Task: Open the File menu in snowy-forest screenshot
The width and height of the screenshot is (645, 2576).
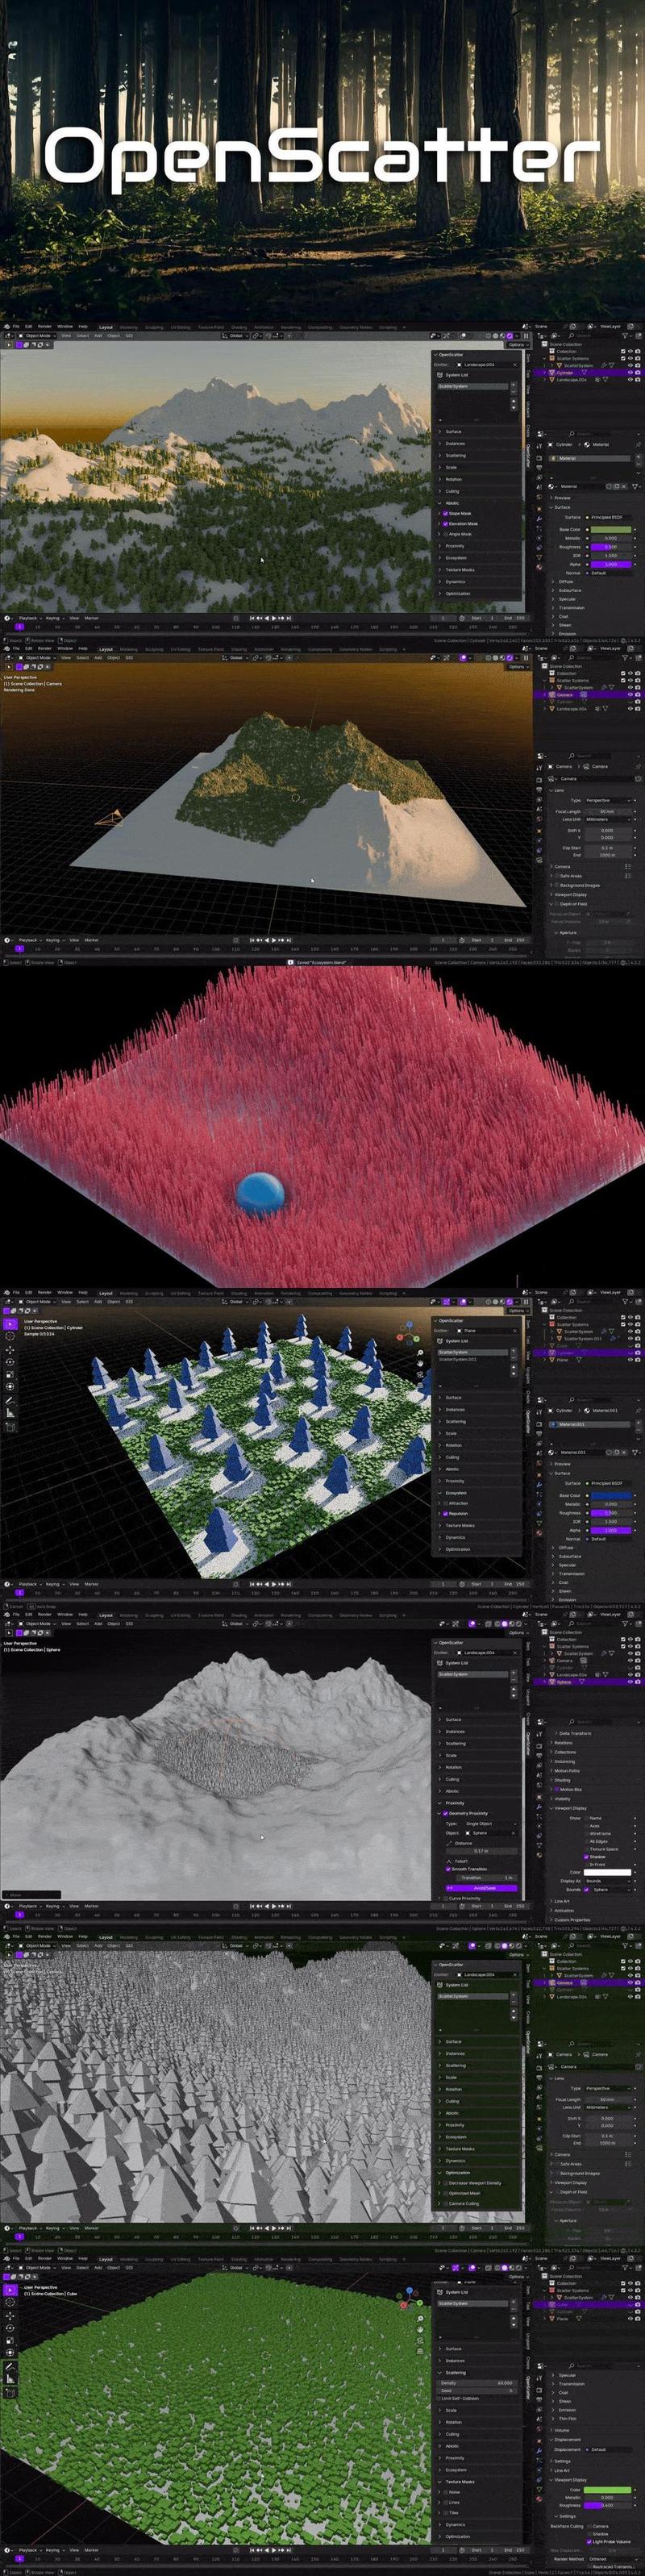Action: tap(16, 327)
